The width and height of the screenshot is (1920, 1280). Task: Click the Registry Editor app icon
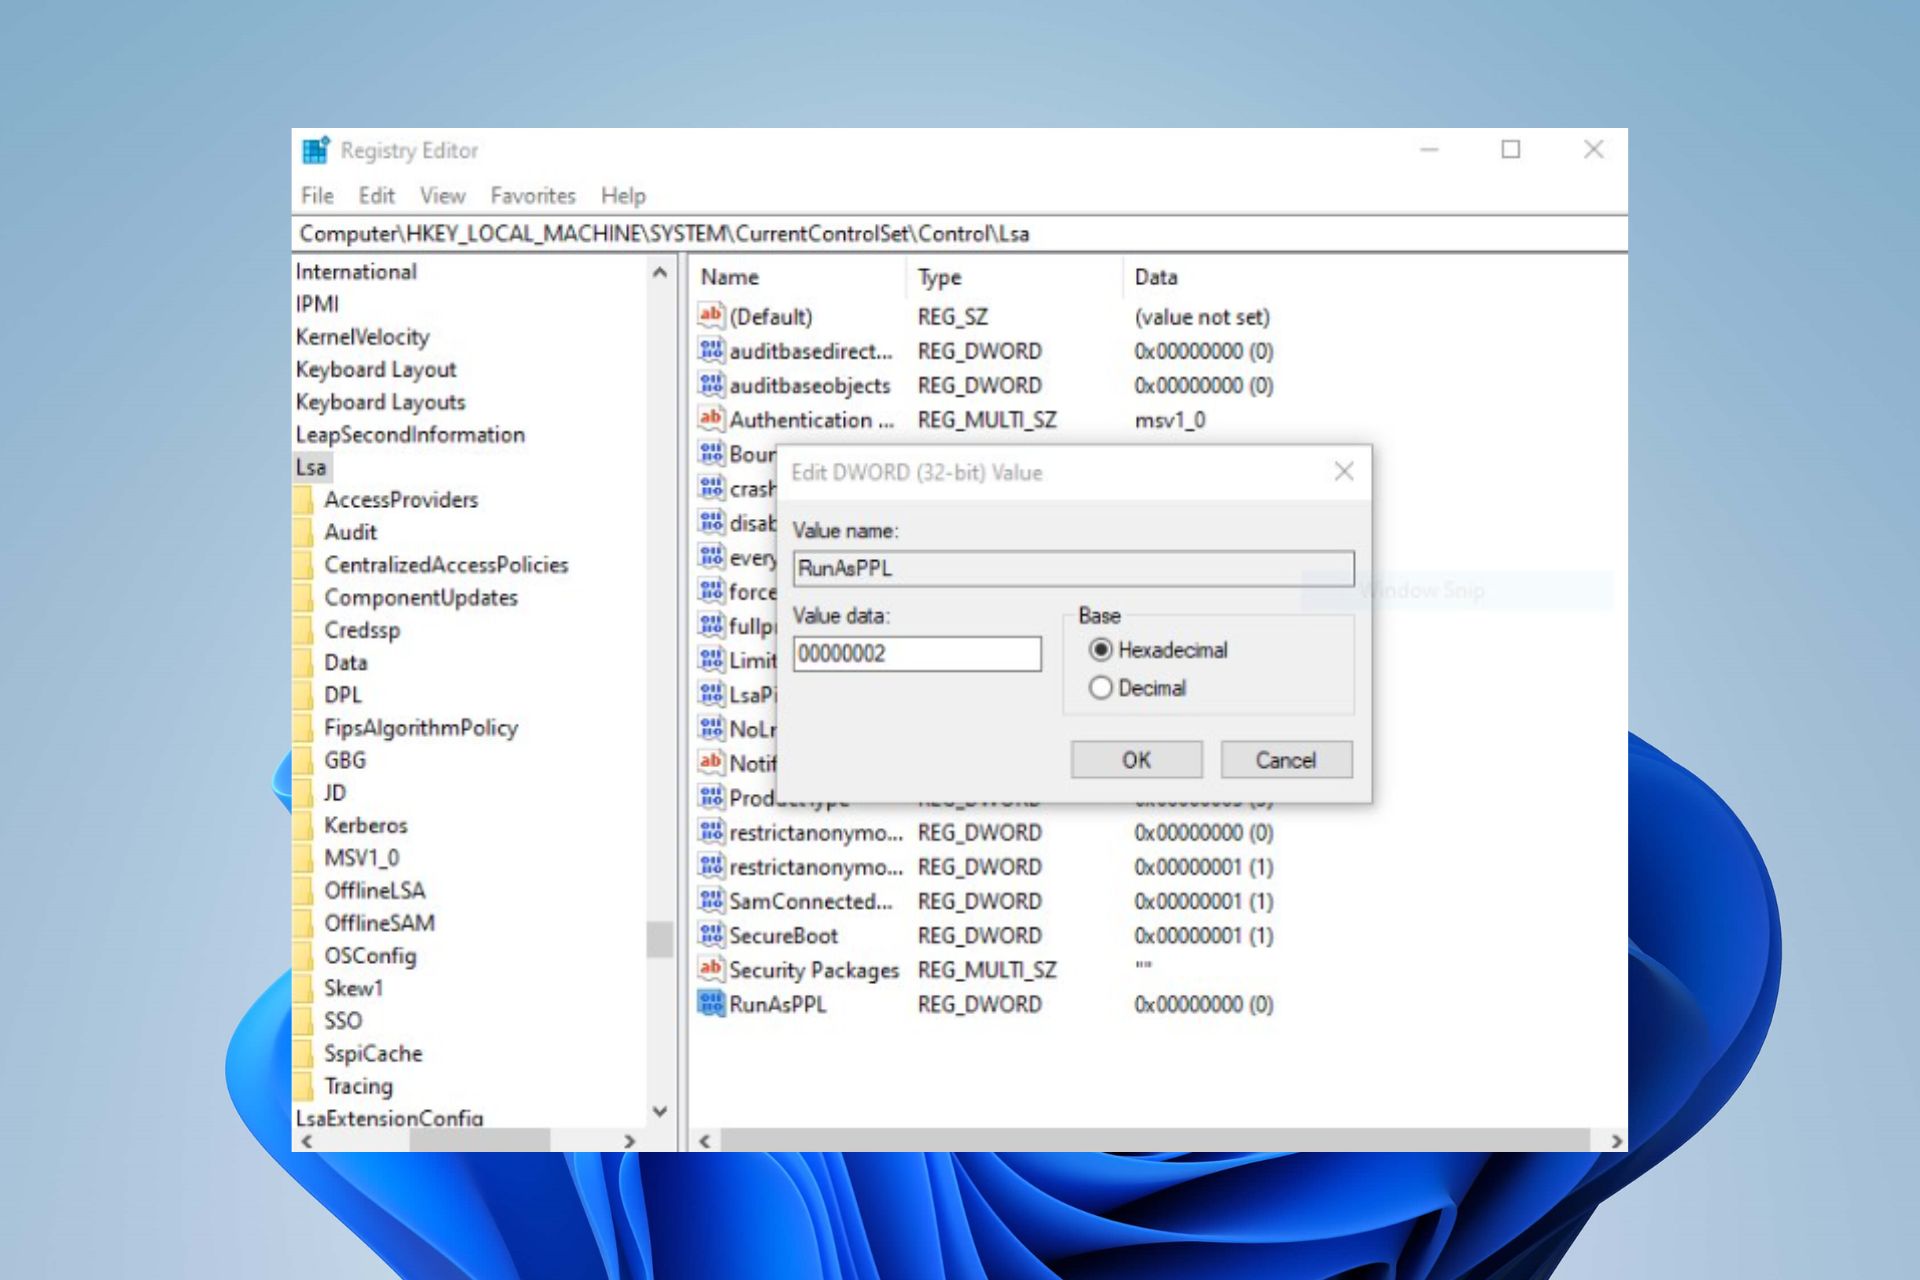316,150
